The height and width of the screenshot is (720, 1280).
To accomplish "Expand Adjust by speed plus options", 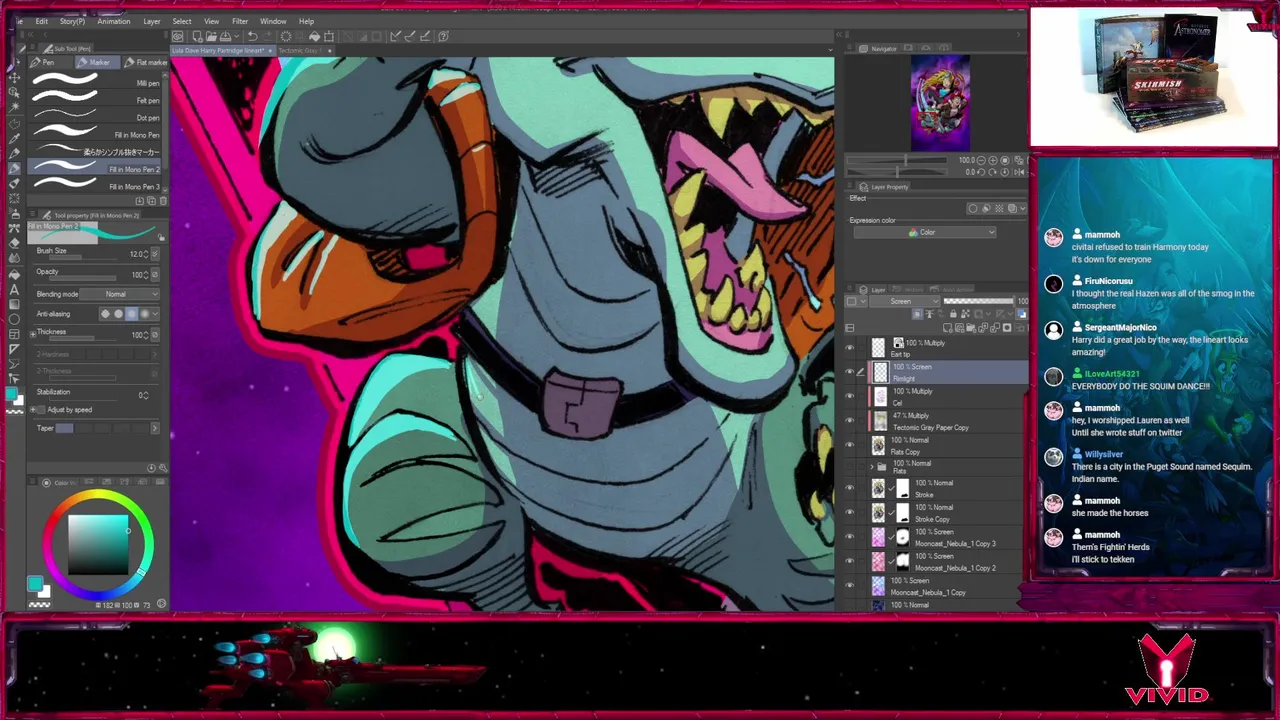I will pos(31,410).
